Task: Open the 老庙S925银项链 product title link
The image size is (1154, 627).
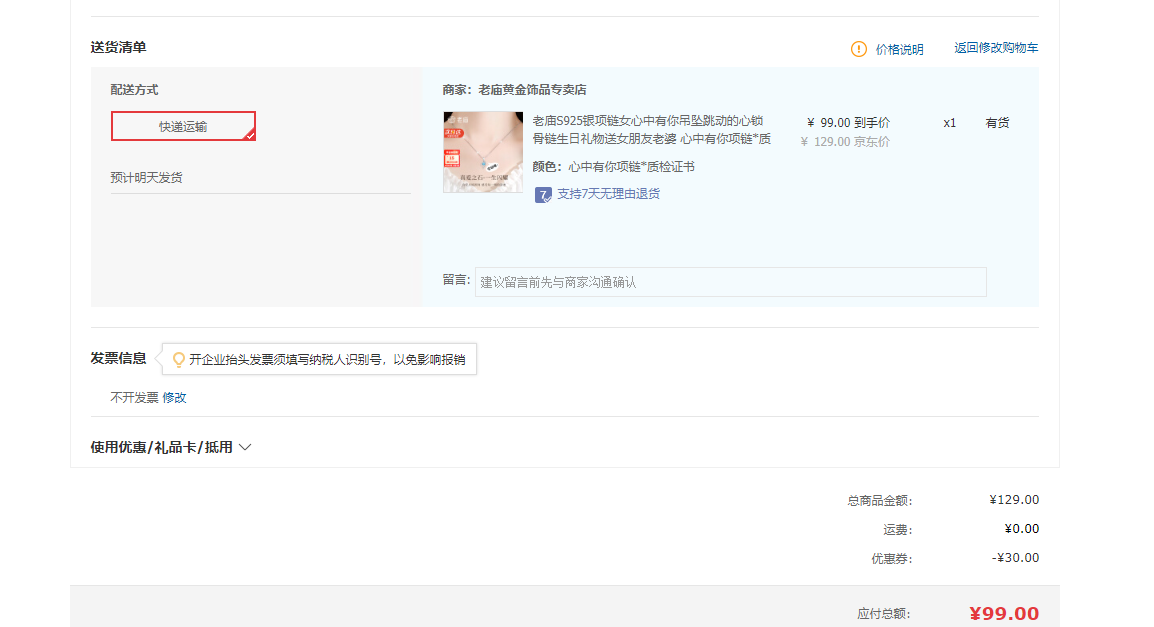Action: [651, 130]
